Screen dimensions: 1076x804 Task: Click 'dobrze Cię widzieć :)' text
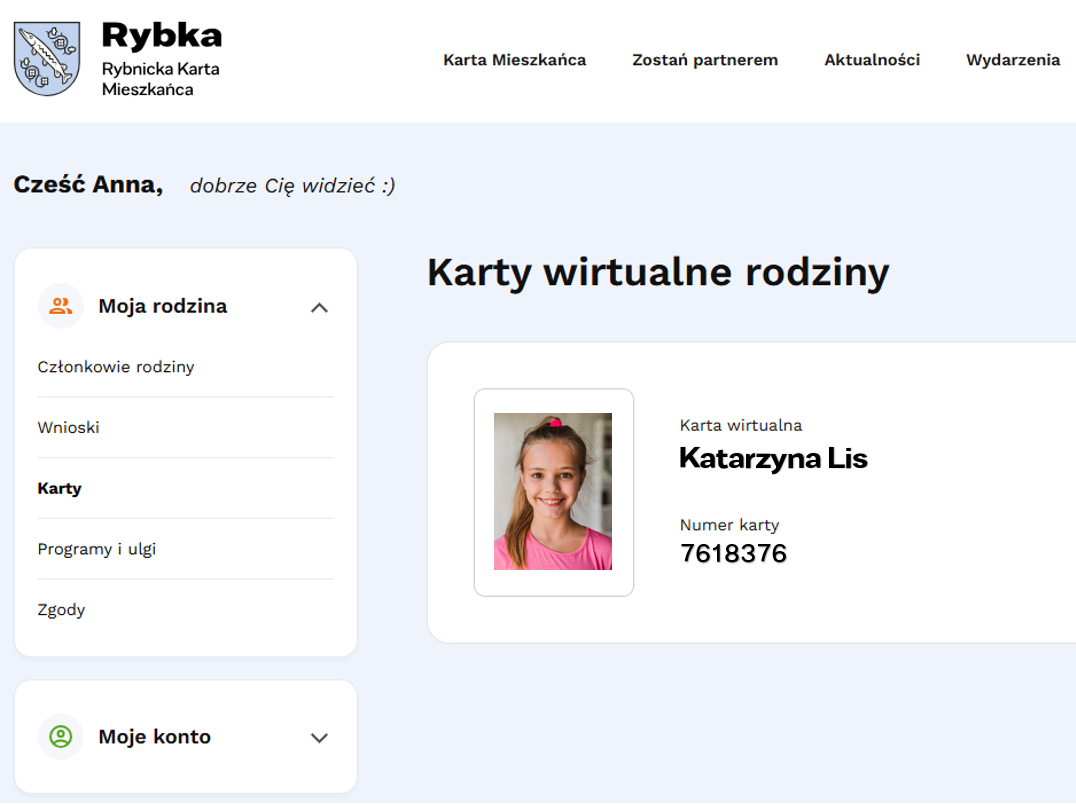[292, 186]
